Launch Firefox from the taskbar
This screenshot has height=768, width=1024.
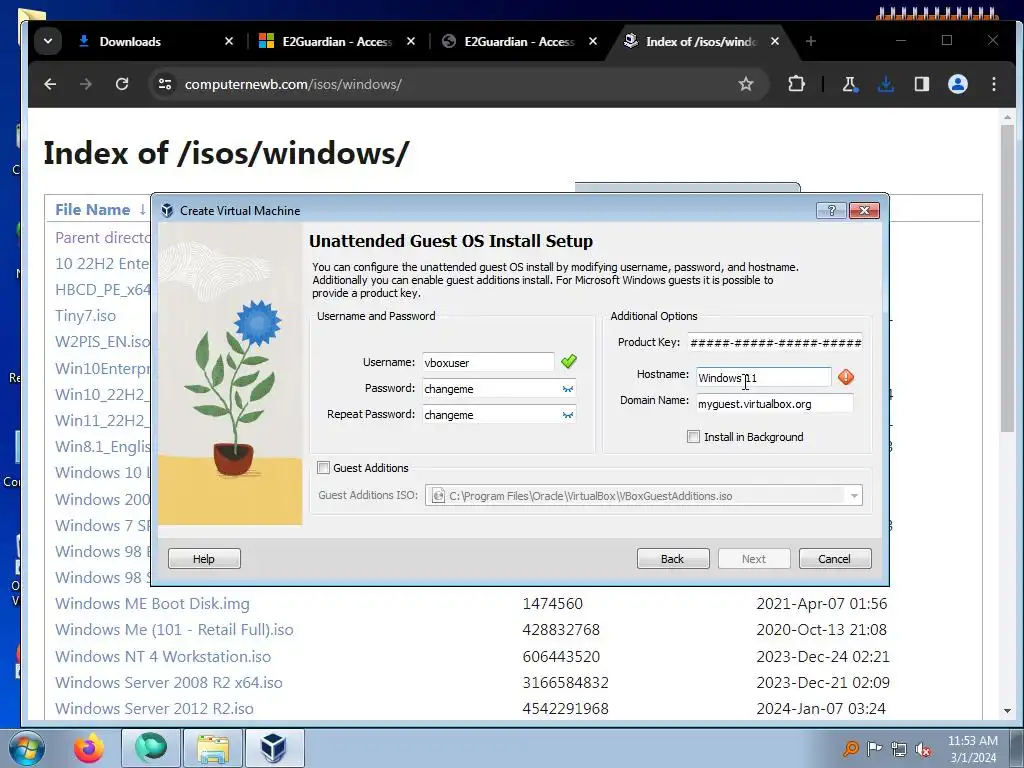click(x=89, y=748)
